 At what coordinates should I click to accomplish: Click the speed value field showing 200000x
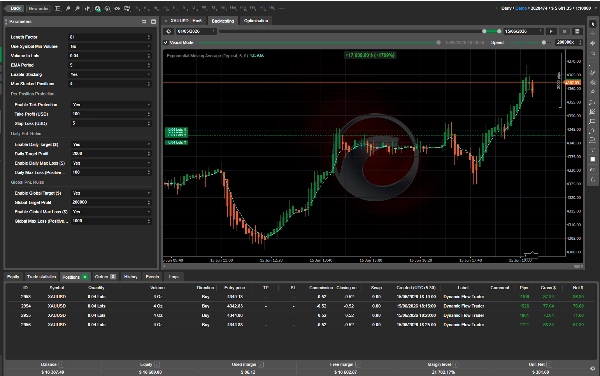569,42
